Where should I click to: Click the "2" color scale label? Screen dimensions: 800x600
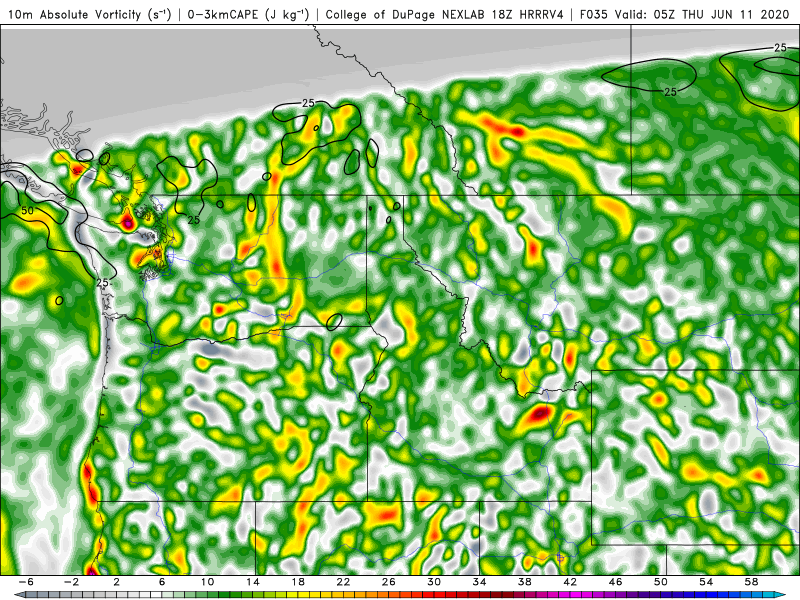[116, 582]
